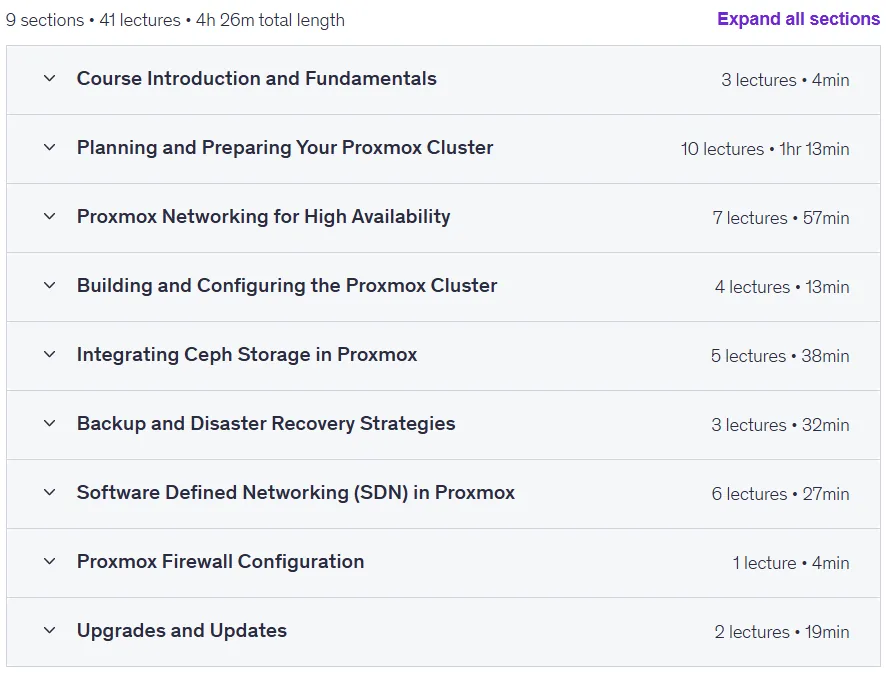Click the Backup and Disaster Recovery Strategies heading
This screenshot has height=674, width=886.
pos(266,423)
